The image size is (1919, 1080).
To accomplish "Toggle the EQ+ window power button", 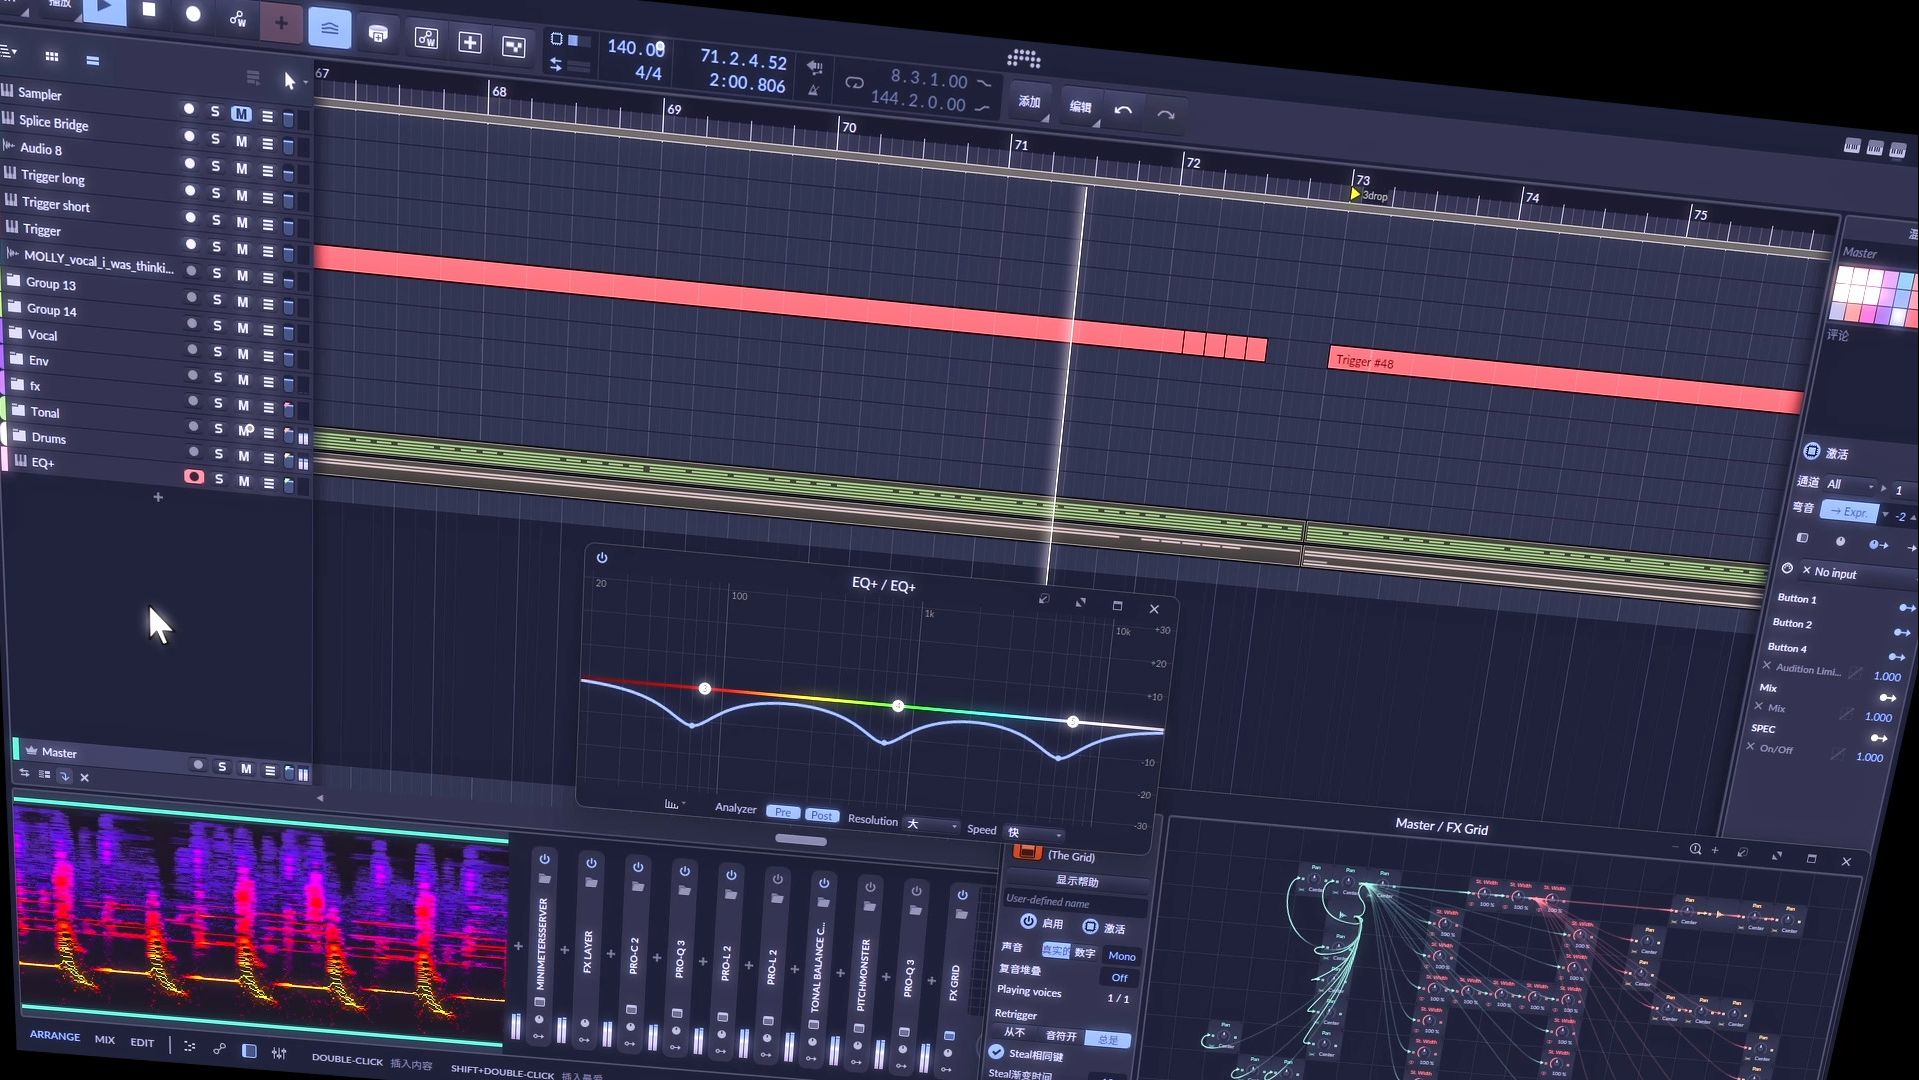I will (x=601, y=558).
